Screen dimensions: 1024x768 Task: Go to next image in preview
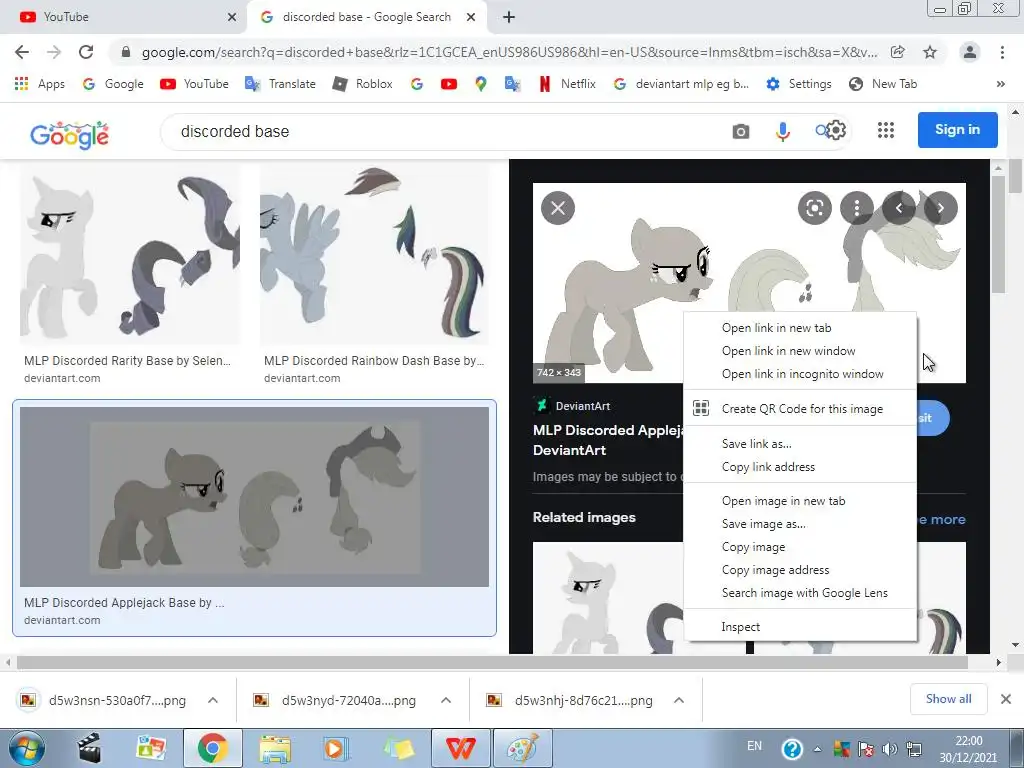point(940,208)
